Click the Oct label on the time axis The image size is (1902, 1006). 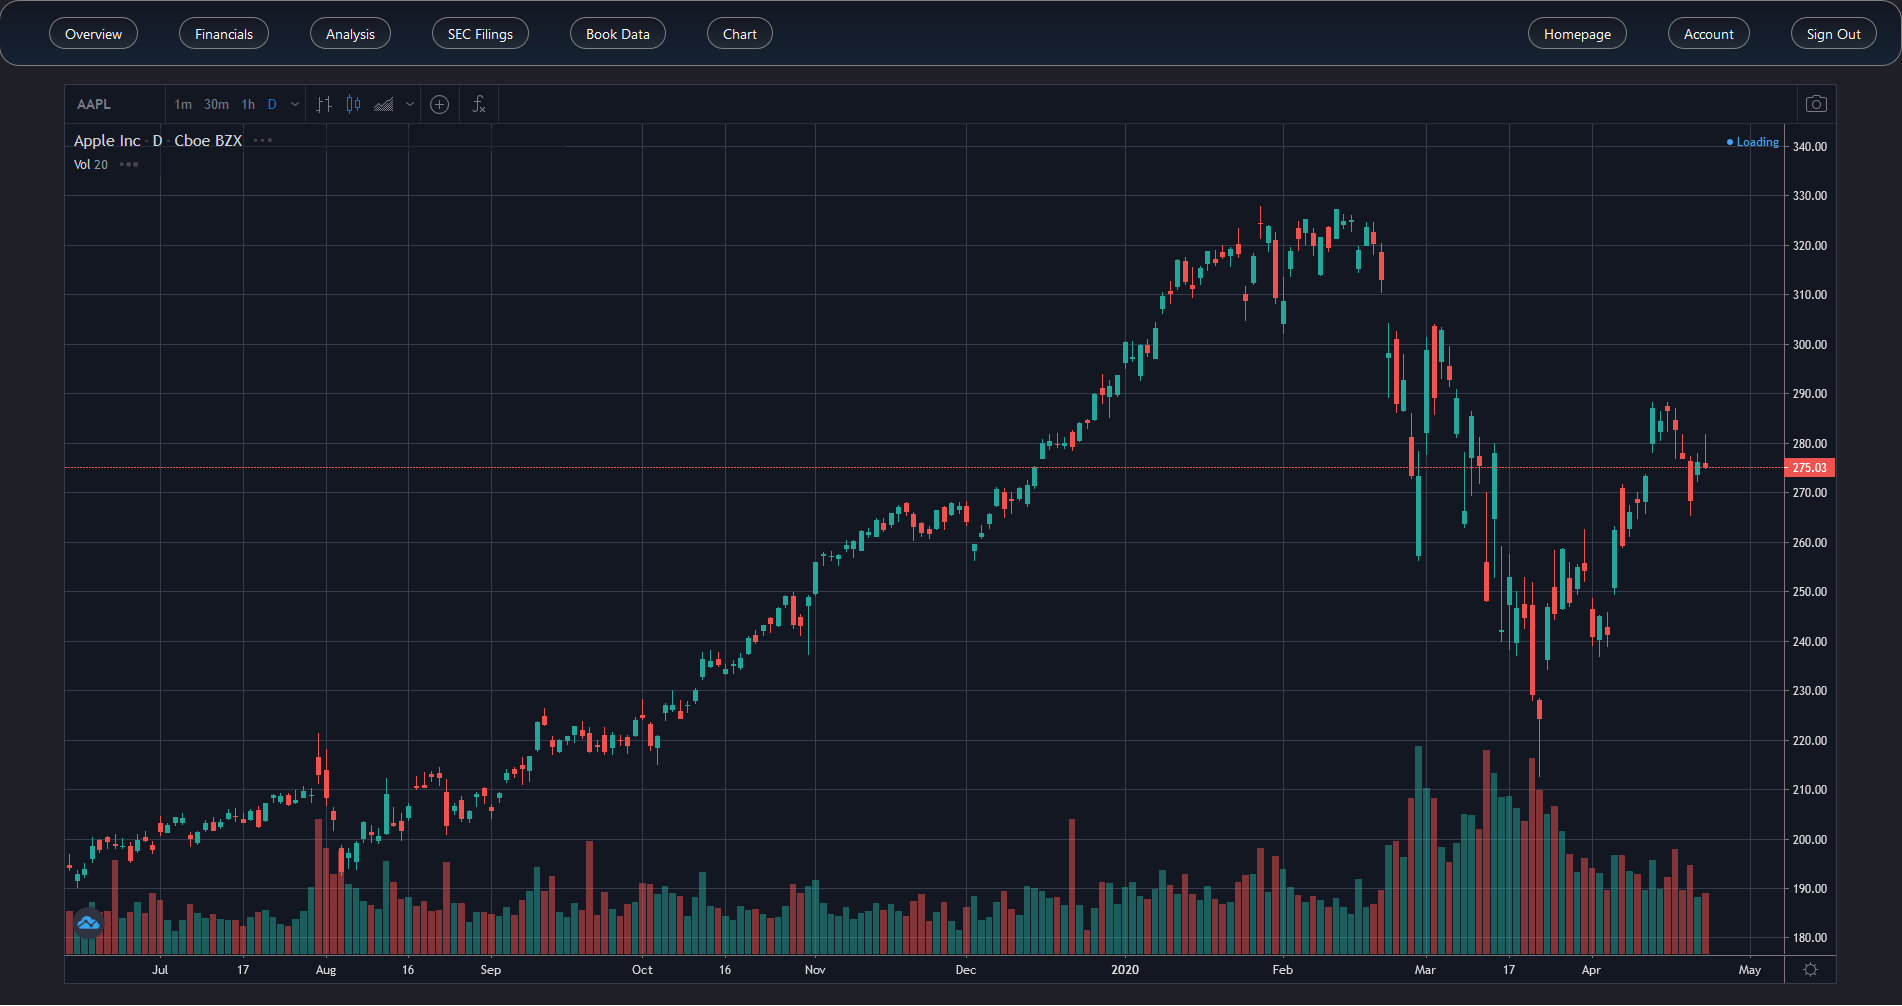tap(642, 970)
